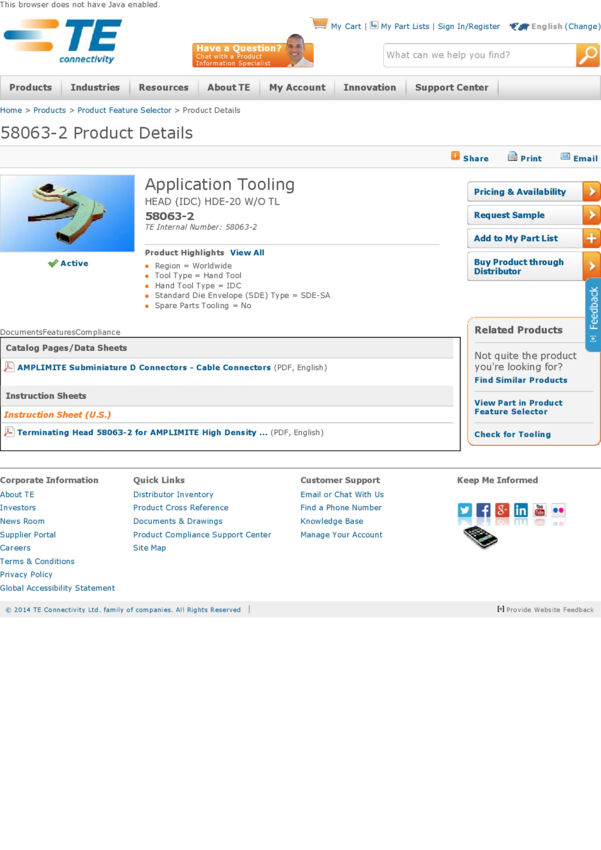This screenshot has height=850, width=601.
Task: Open the Resources menu
Action: (x=163, y=87)
